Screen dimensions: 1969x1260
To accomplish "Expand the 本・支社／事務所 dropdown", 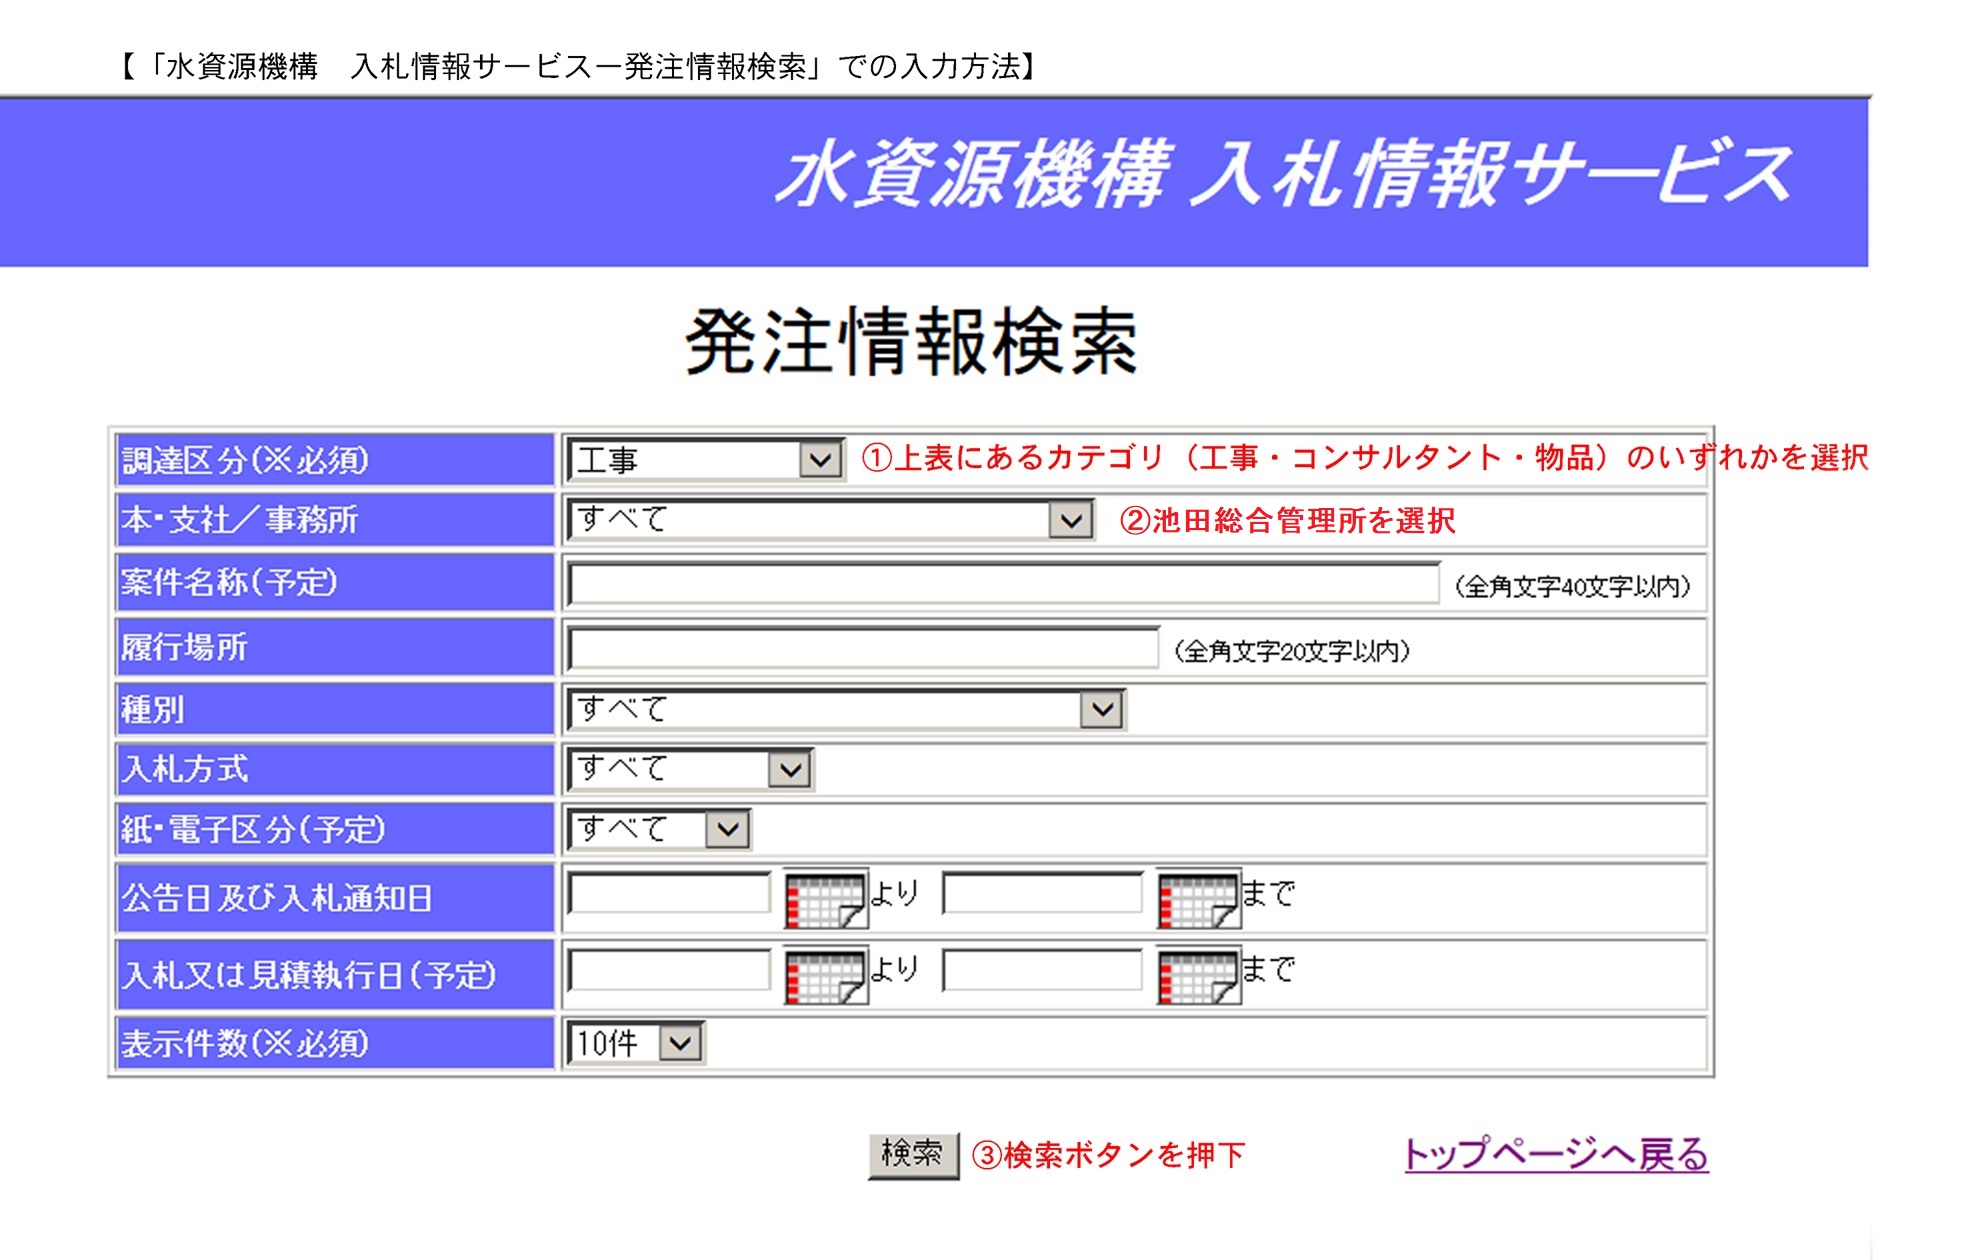I will click(830, 520).
